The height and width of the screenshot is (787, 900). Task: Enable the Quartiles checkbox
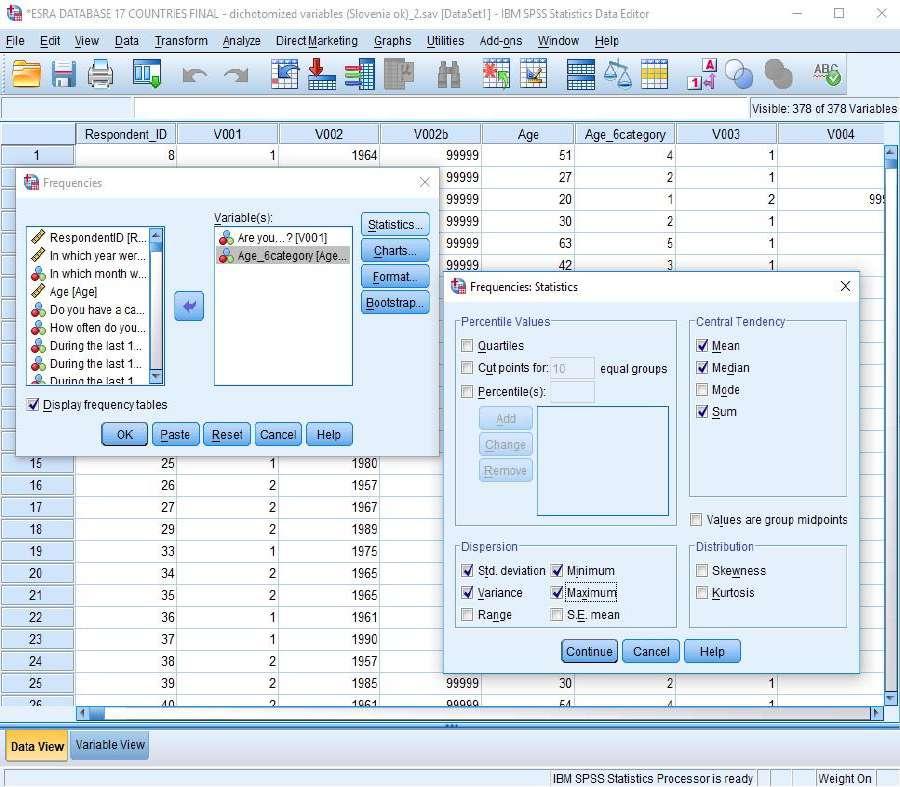tap(467, 346)
